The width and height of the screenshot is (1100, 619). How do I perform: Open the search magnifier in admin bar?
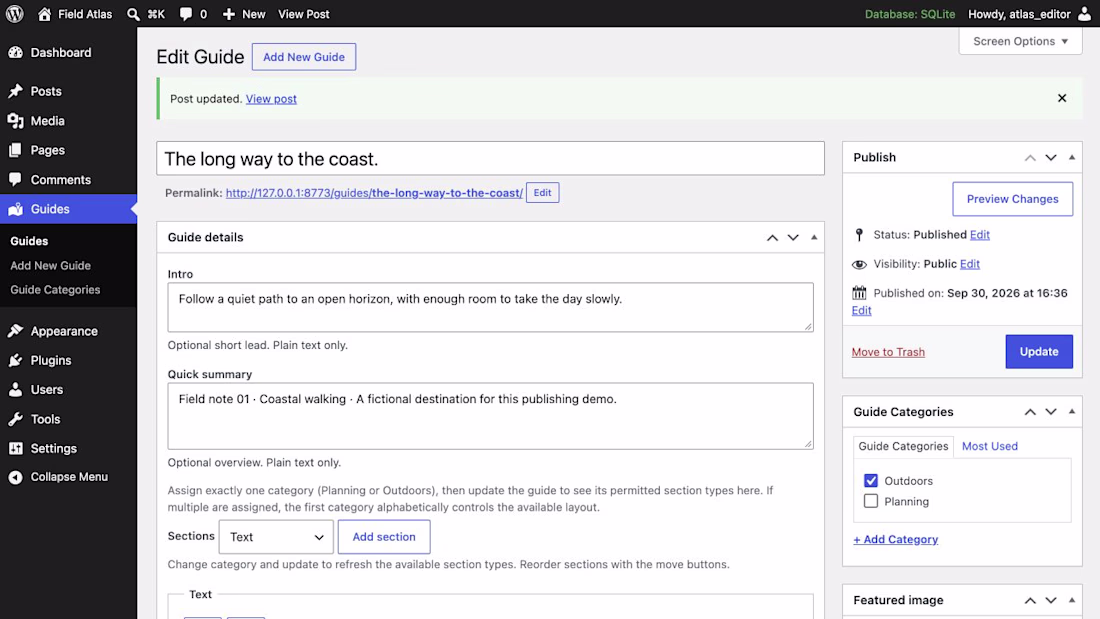tap(133, 14)
